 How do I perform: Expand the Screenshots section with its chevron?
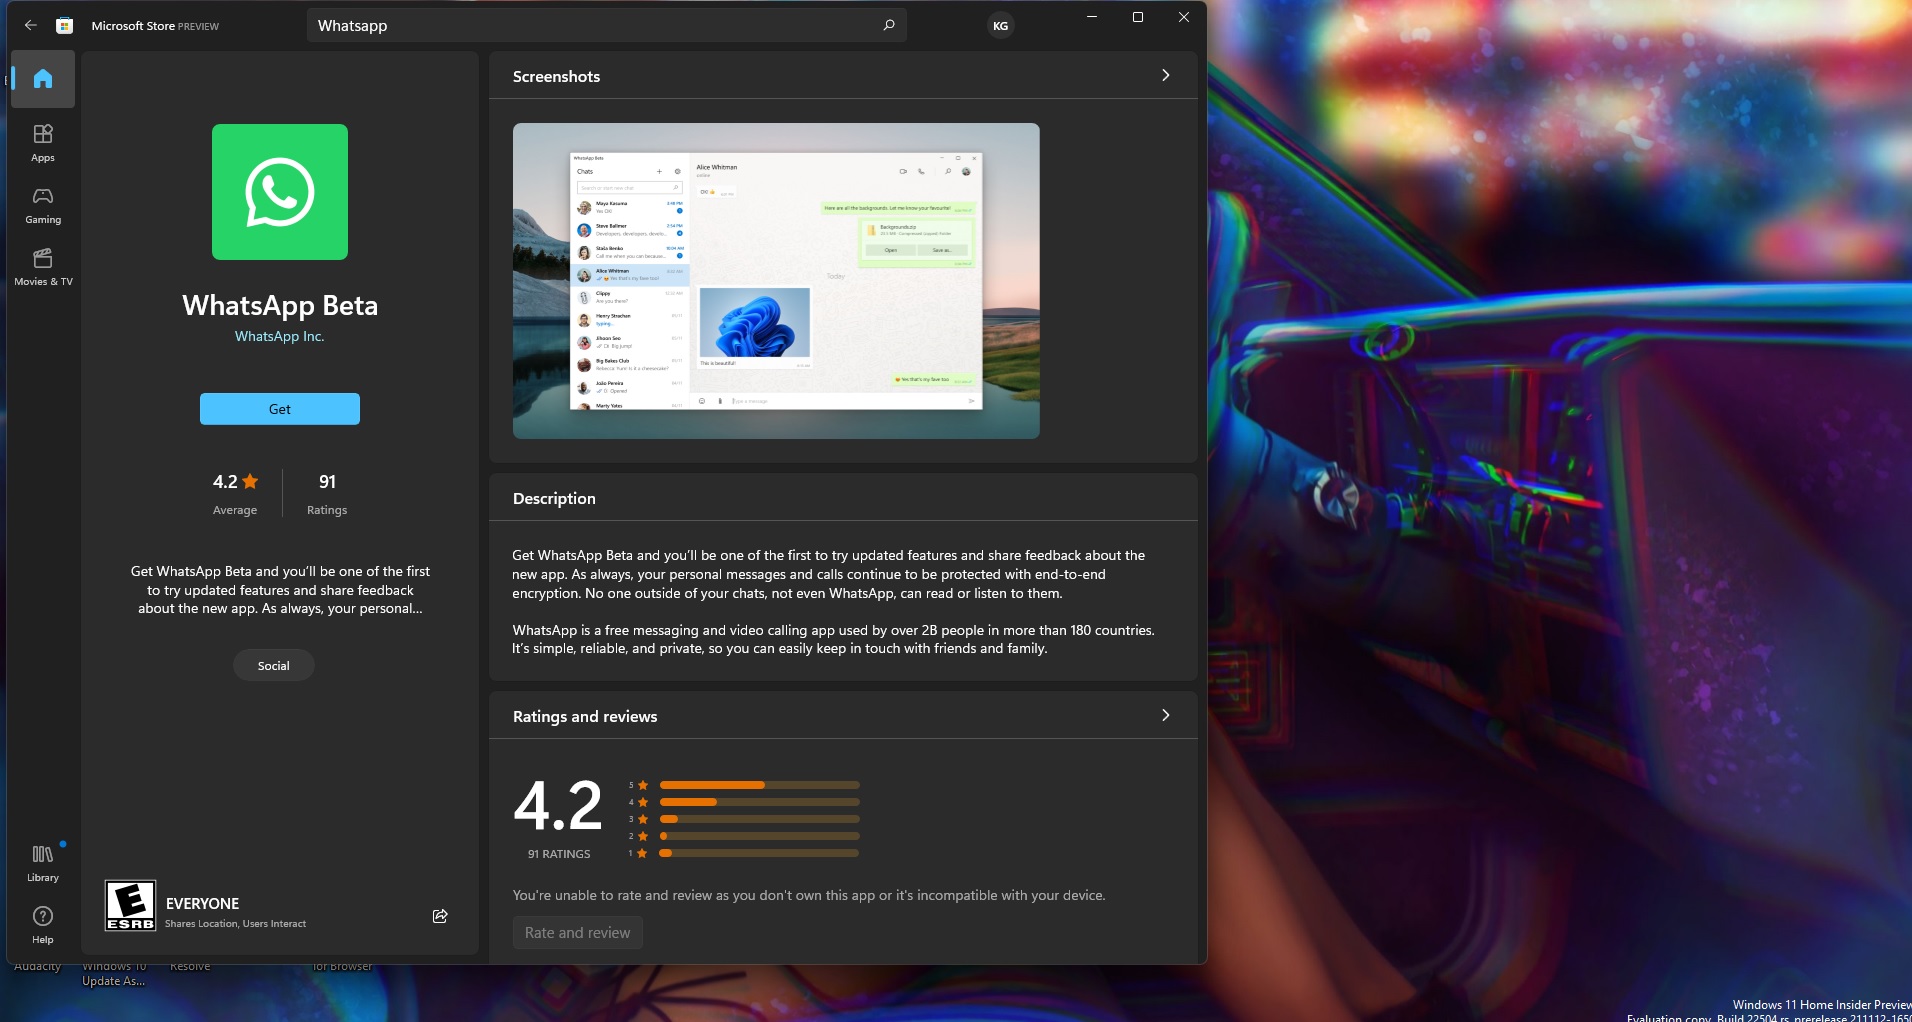[x=1165, y=76]
